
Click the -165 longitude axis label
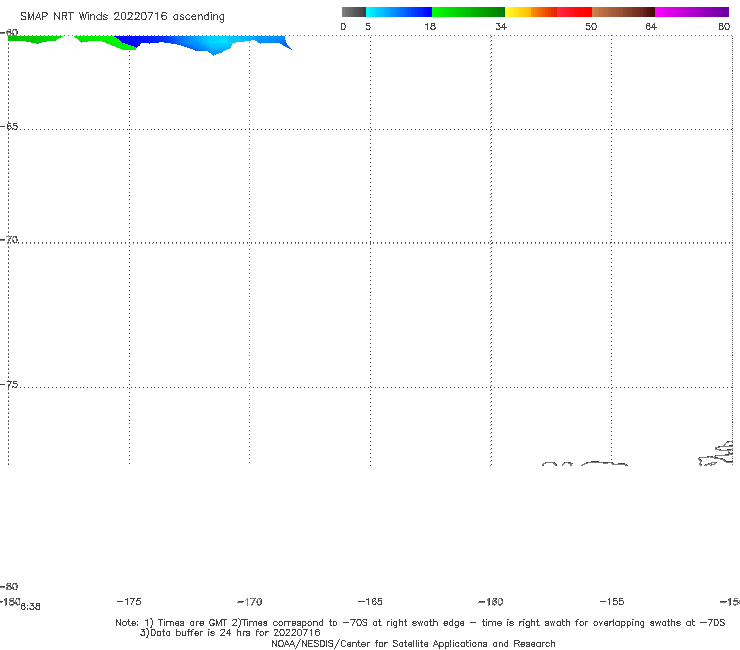click(x=370, y=602)
